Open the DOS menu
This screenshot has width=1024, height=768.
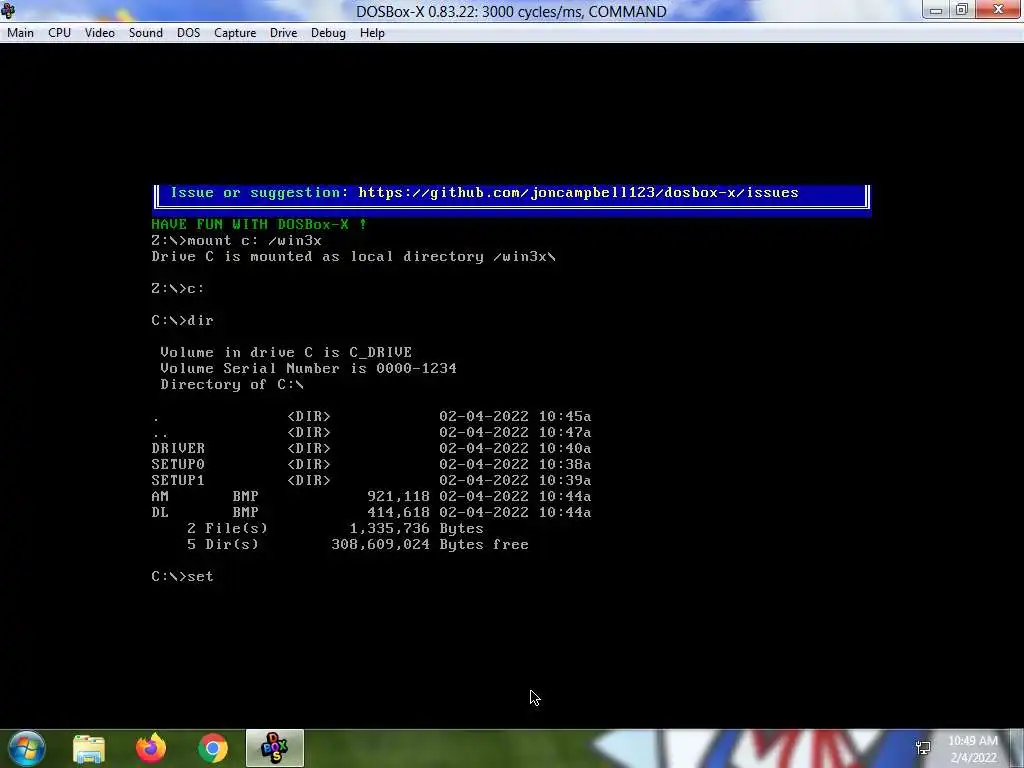click(189, 33)
